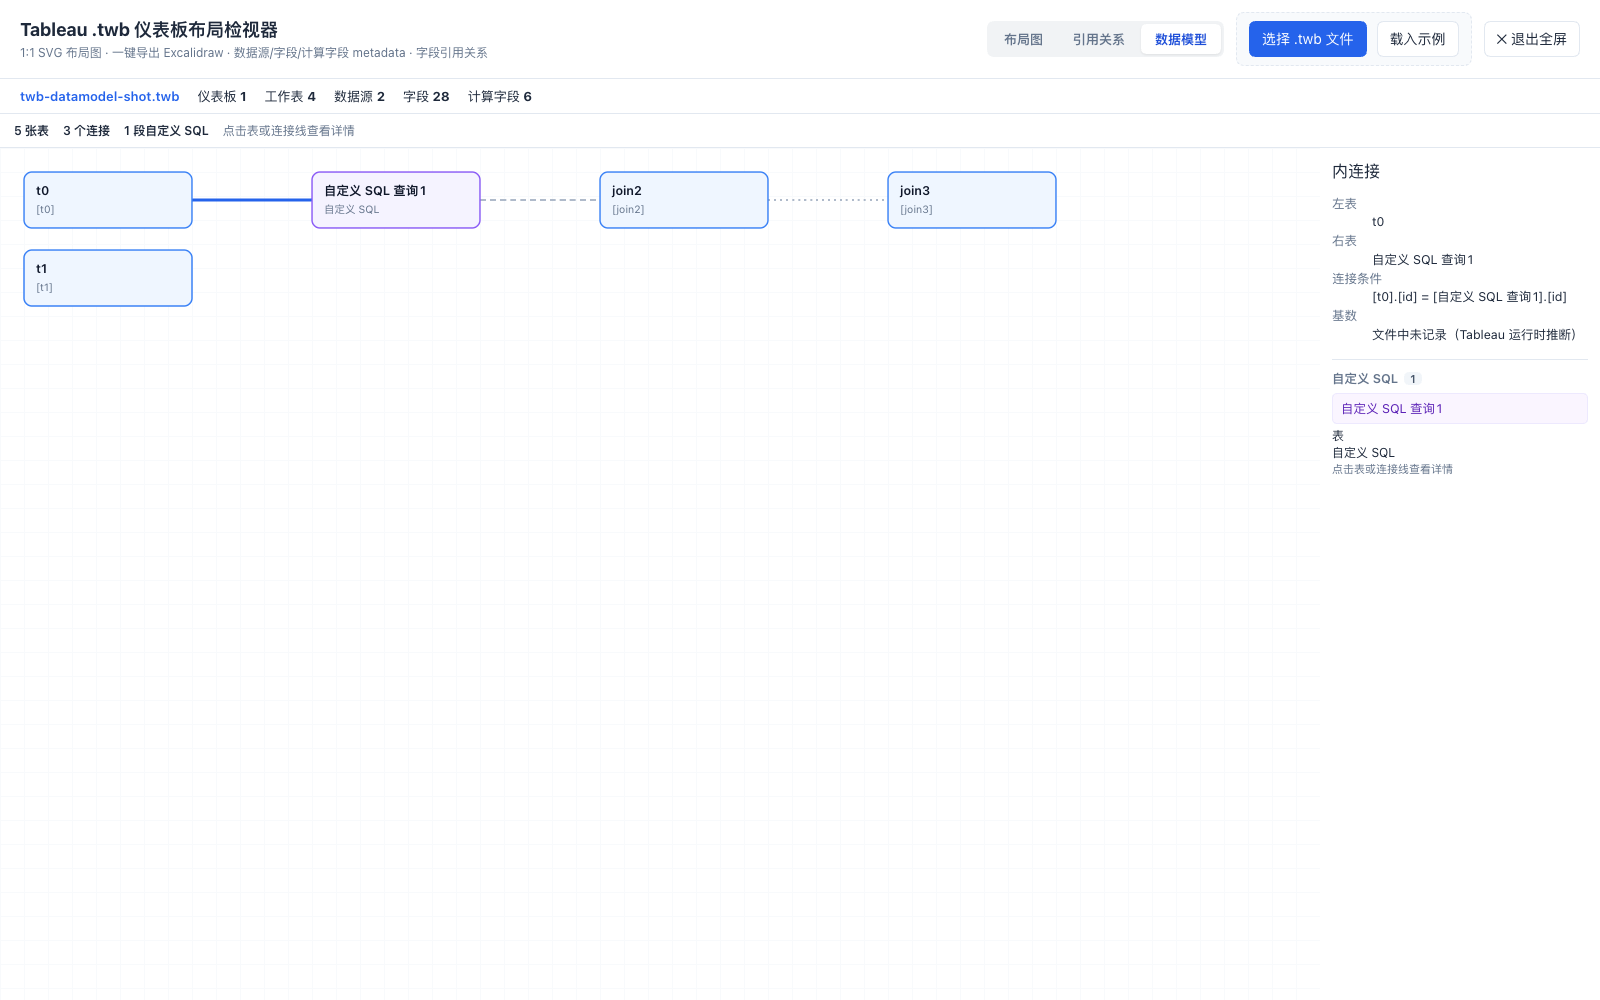Screen dimensions: 1600x1000
Task: Click the 文件中未记录 cardinality value
Action: click(1476, 335)
